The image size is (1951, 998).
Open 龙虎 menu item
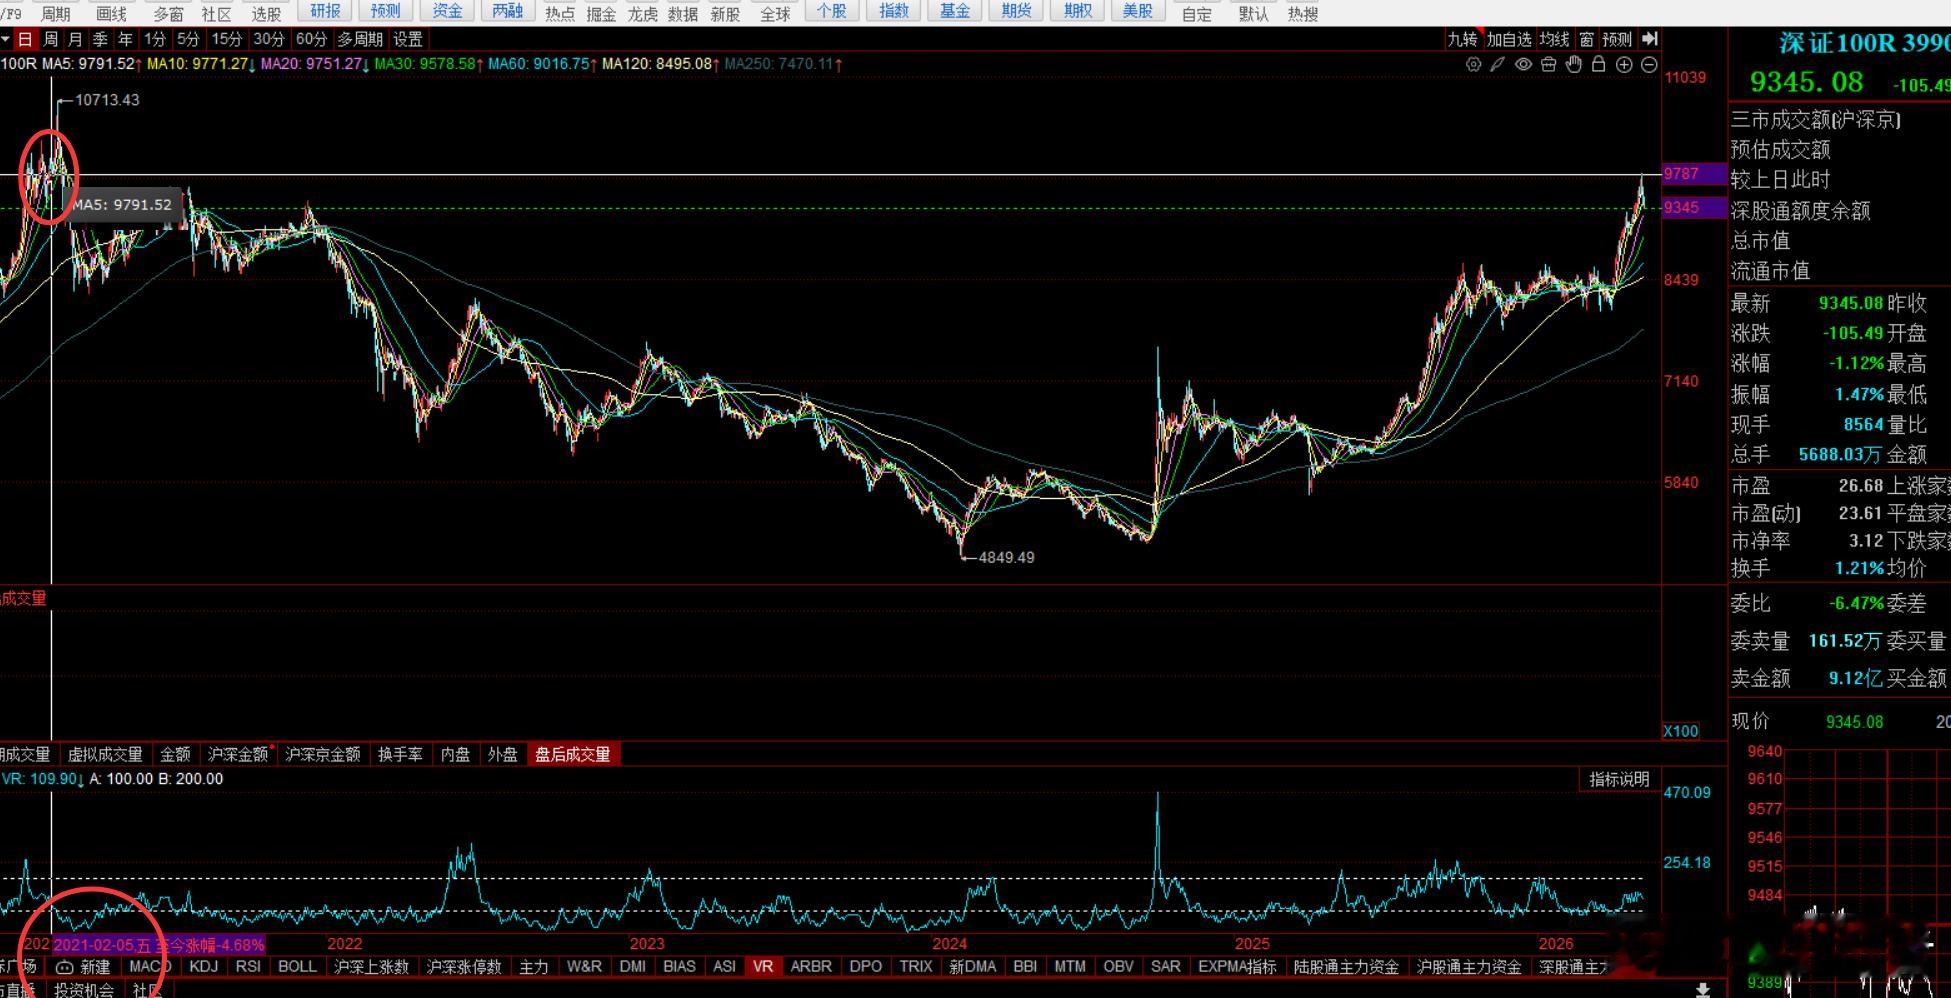coord(642,14)
